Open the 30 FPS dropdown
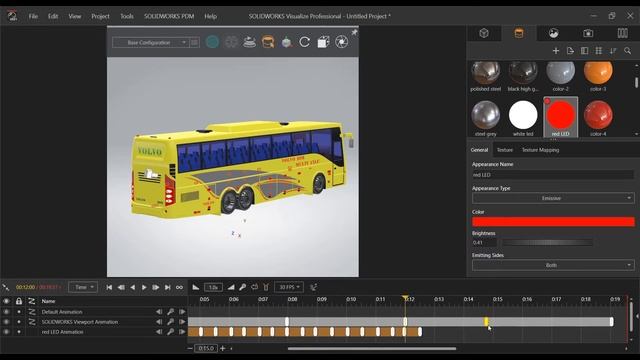This screenshot has height=360, width=640. [289, 287]
